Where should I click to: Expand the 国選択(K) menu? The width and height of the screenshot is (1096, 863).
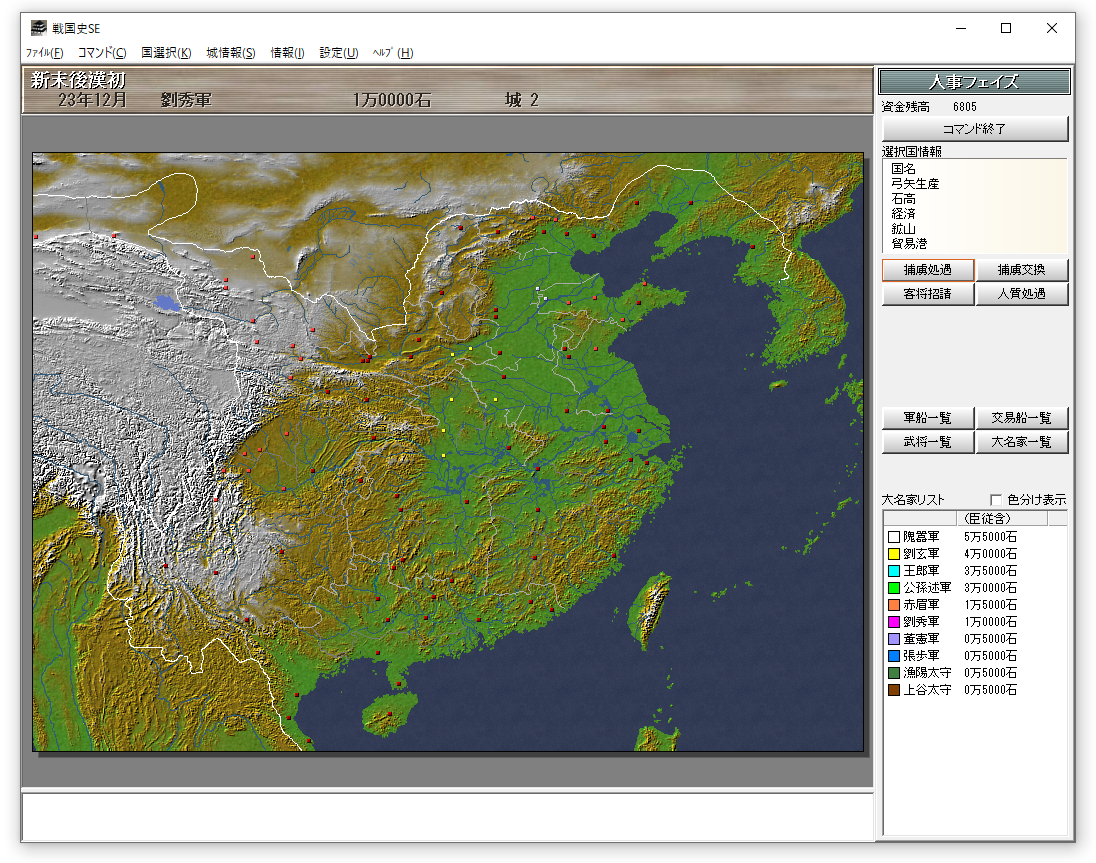[166, 53]
